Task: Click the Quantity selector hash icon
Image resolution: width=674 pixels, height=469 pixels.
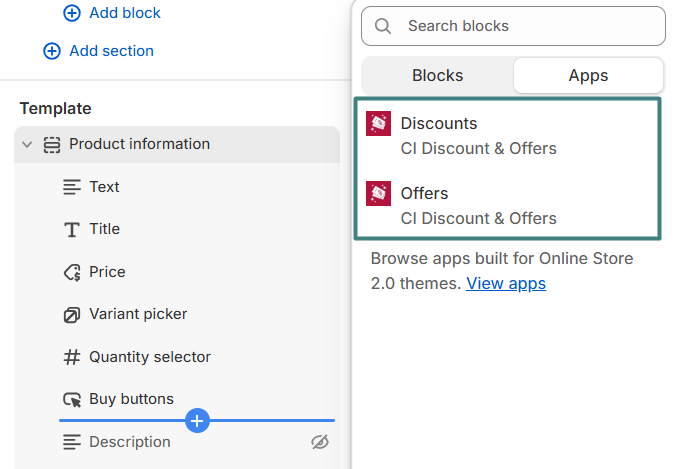Action: 72,357
